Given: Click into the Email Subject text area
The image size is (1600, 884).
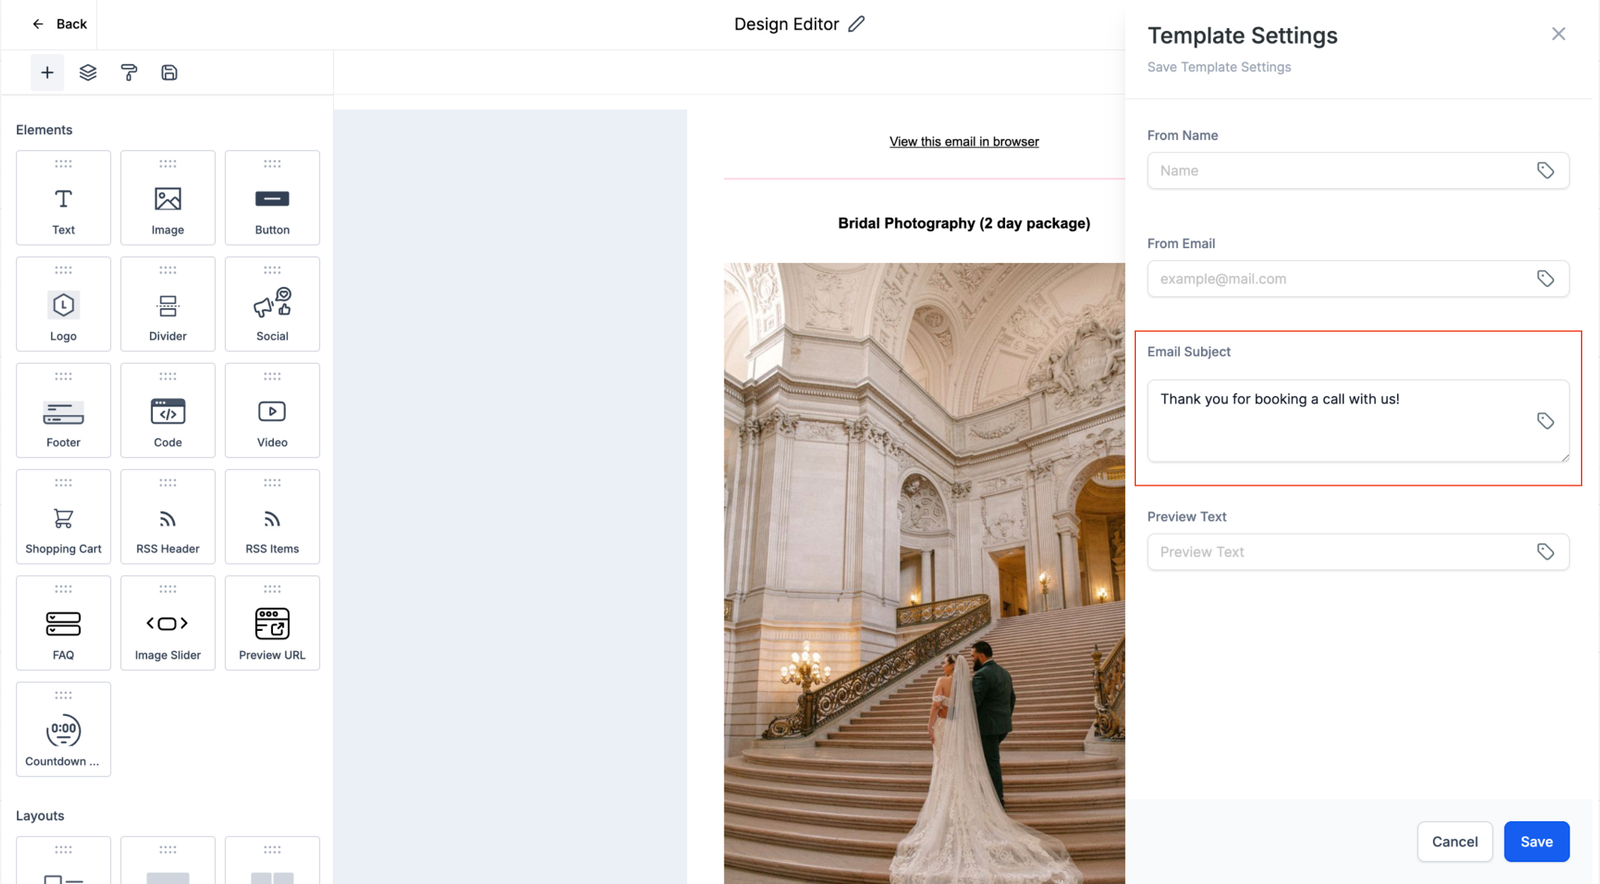Looking at the screenshot, I should pyautogui.click(x=1338, y=420).
